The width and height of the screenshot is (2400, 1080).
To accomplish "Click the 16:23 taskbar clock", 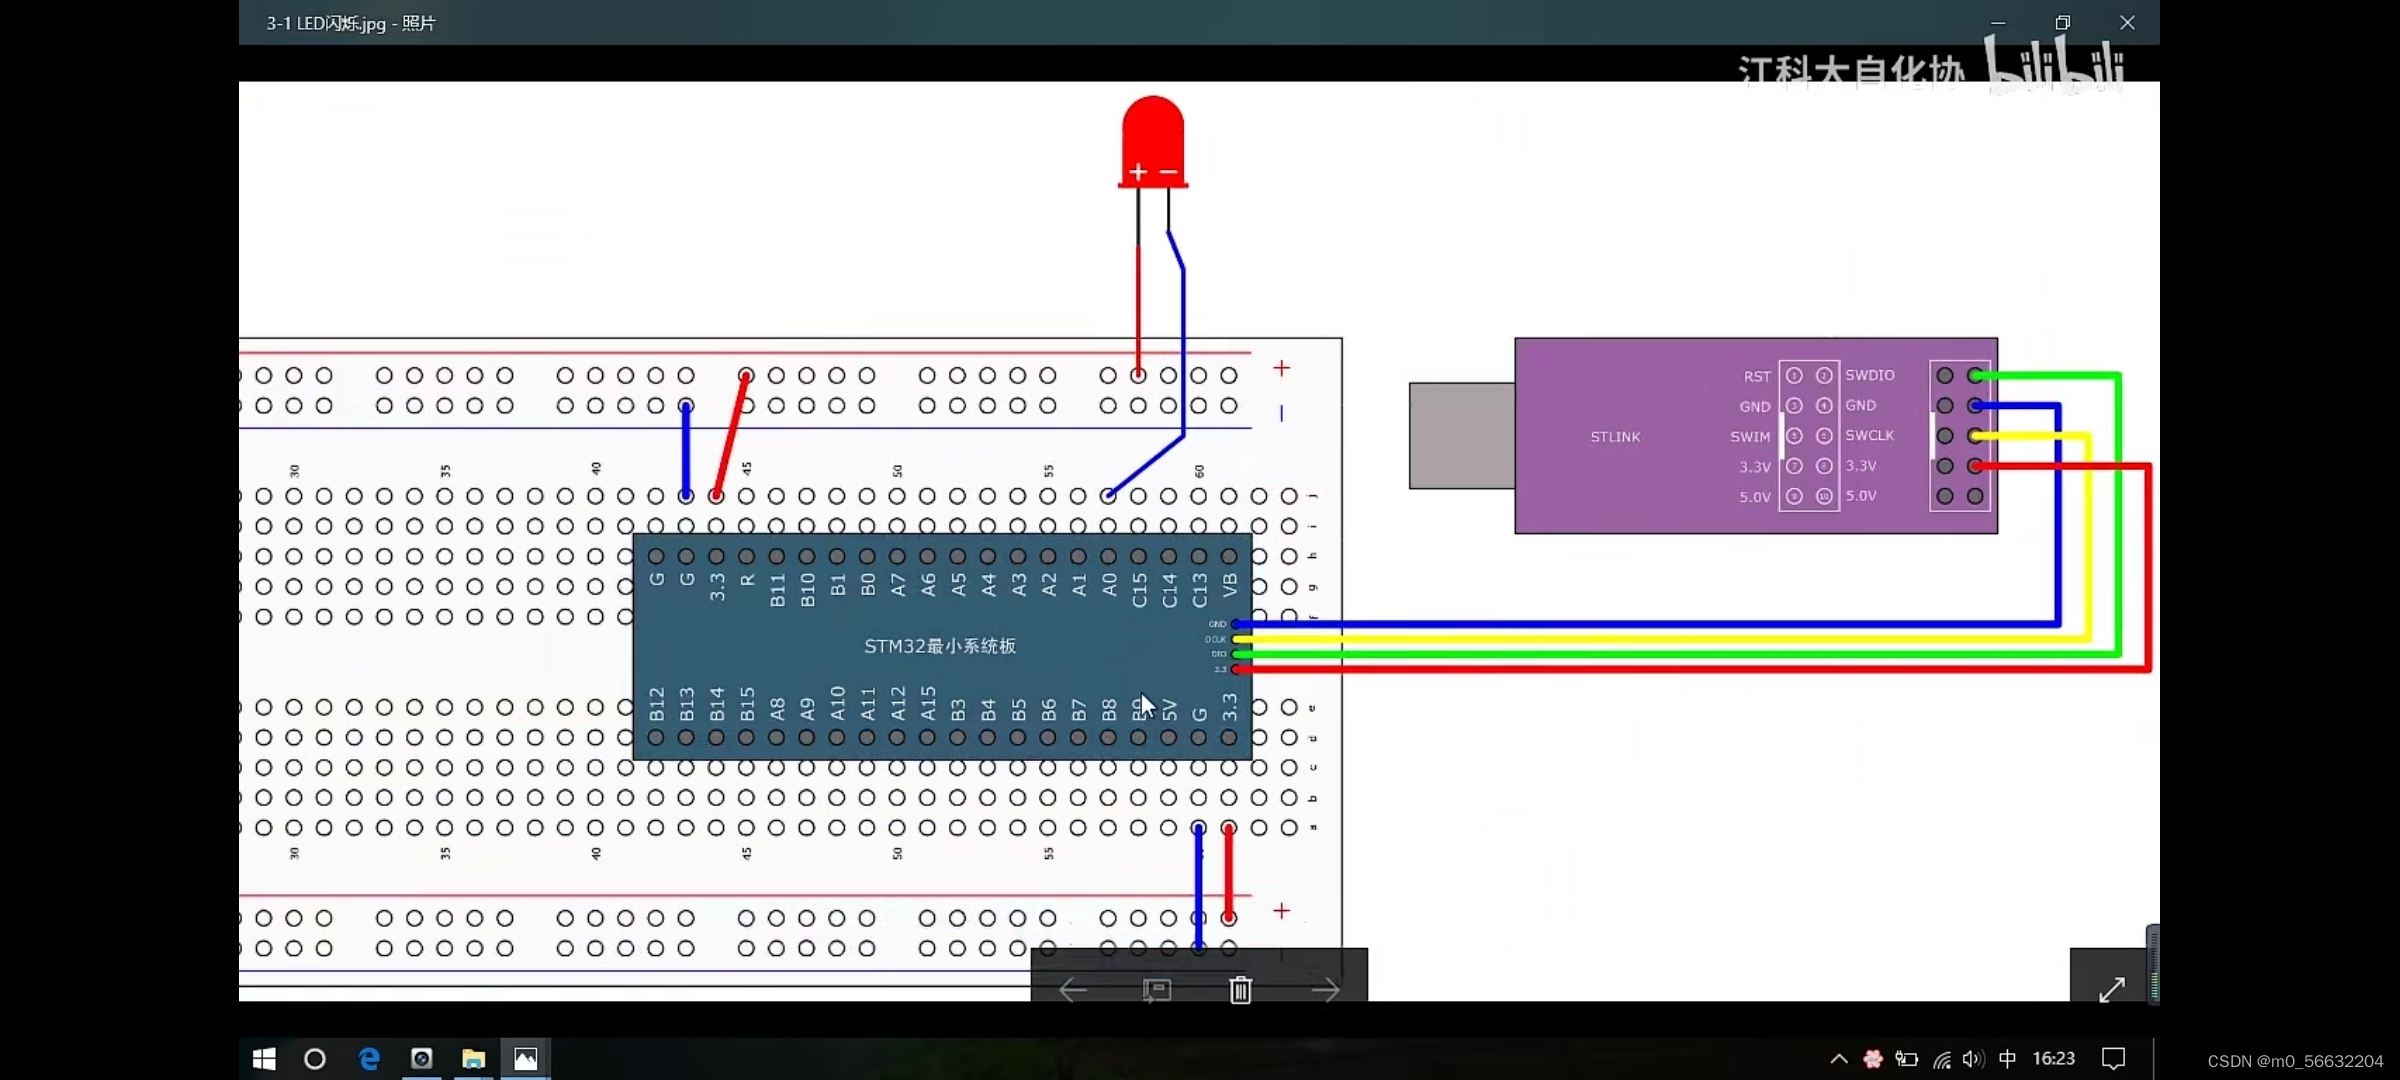I will click(2053, 1059).
